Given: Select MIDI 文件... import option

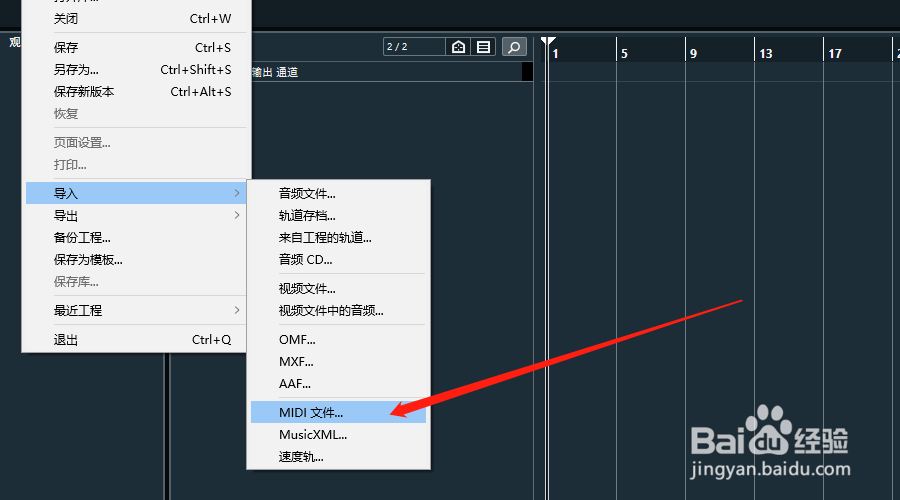Looking at the screenshot, I should 338,413.
